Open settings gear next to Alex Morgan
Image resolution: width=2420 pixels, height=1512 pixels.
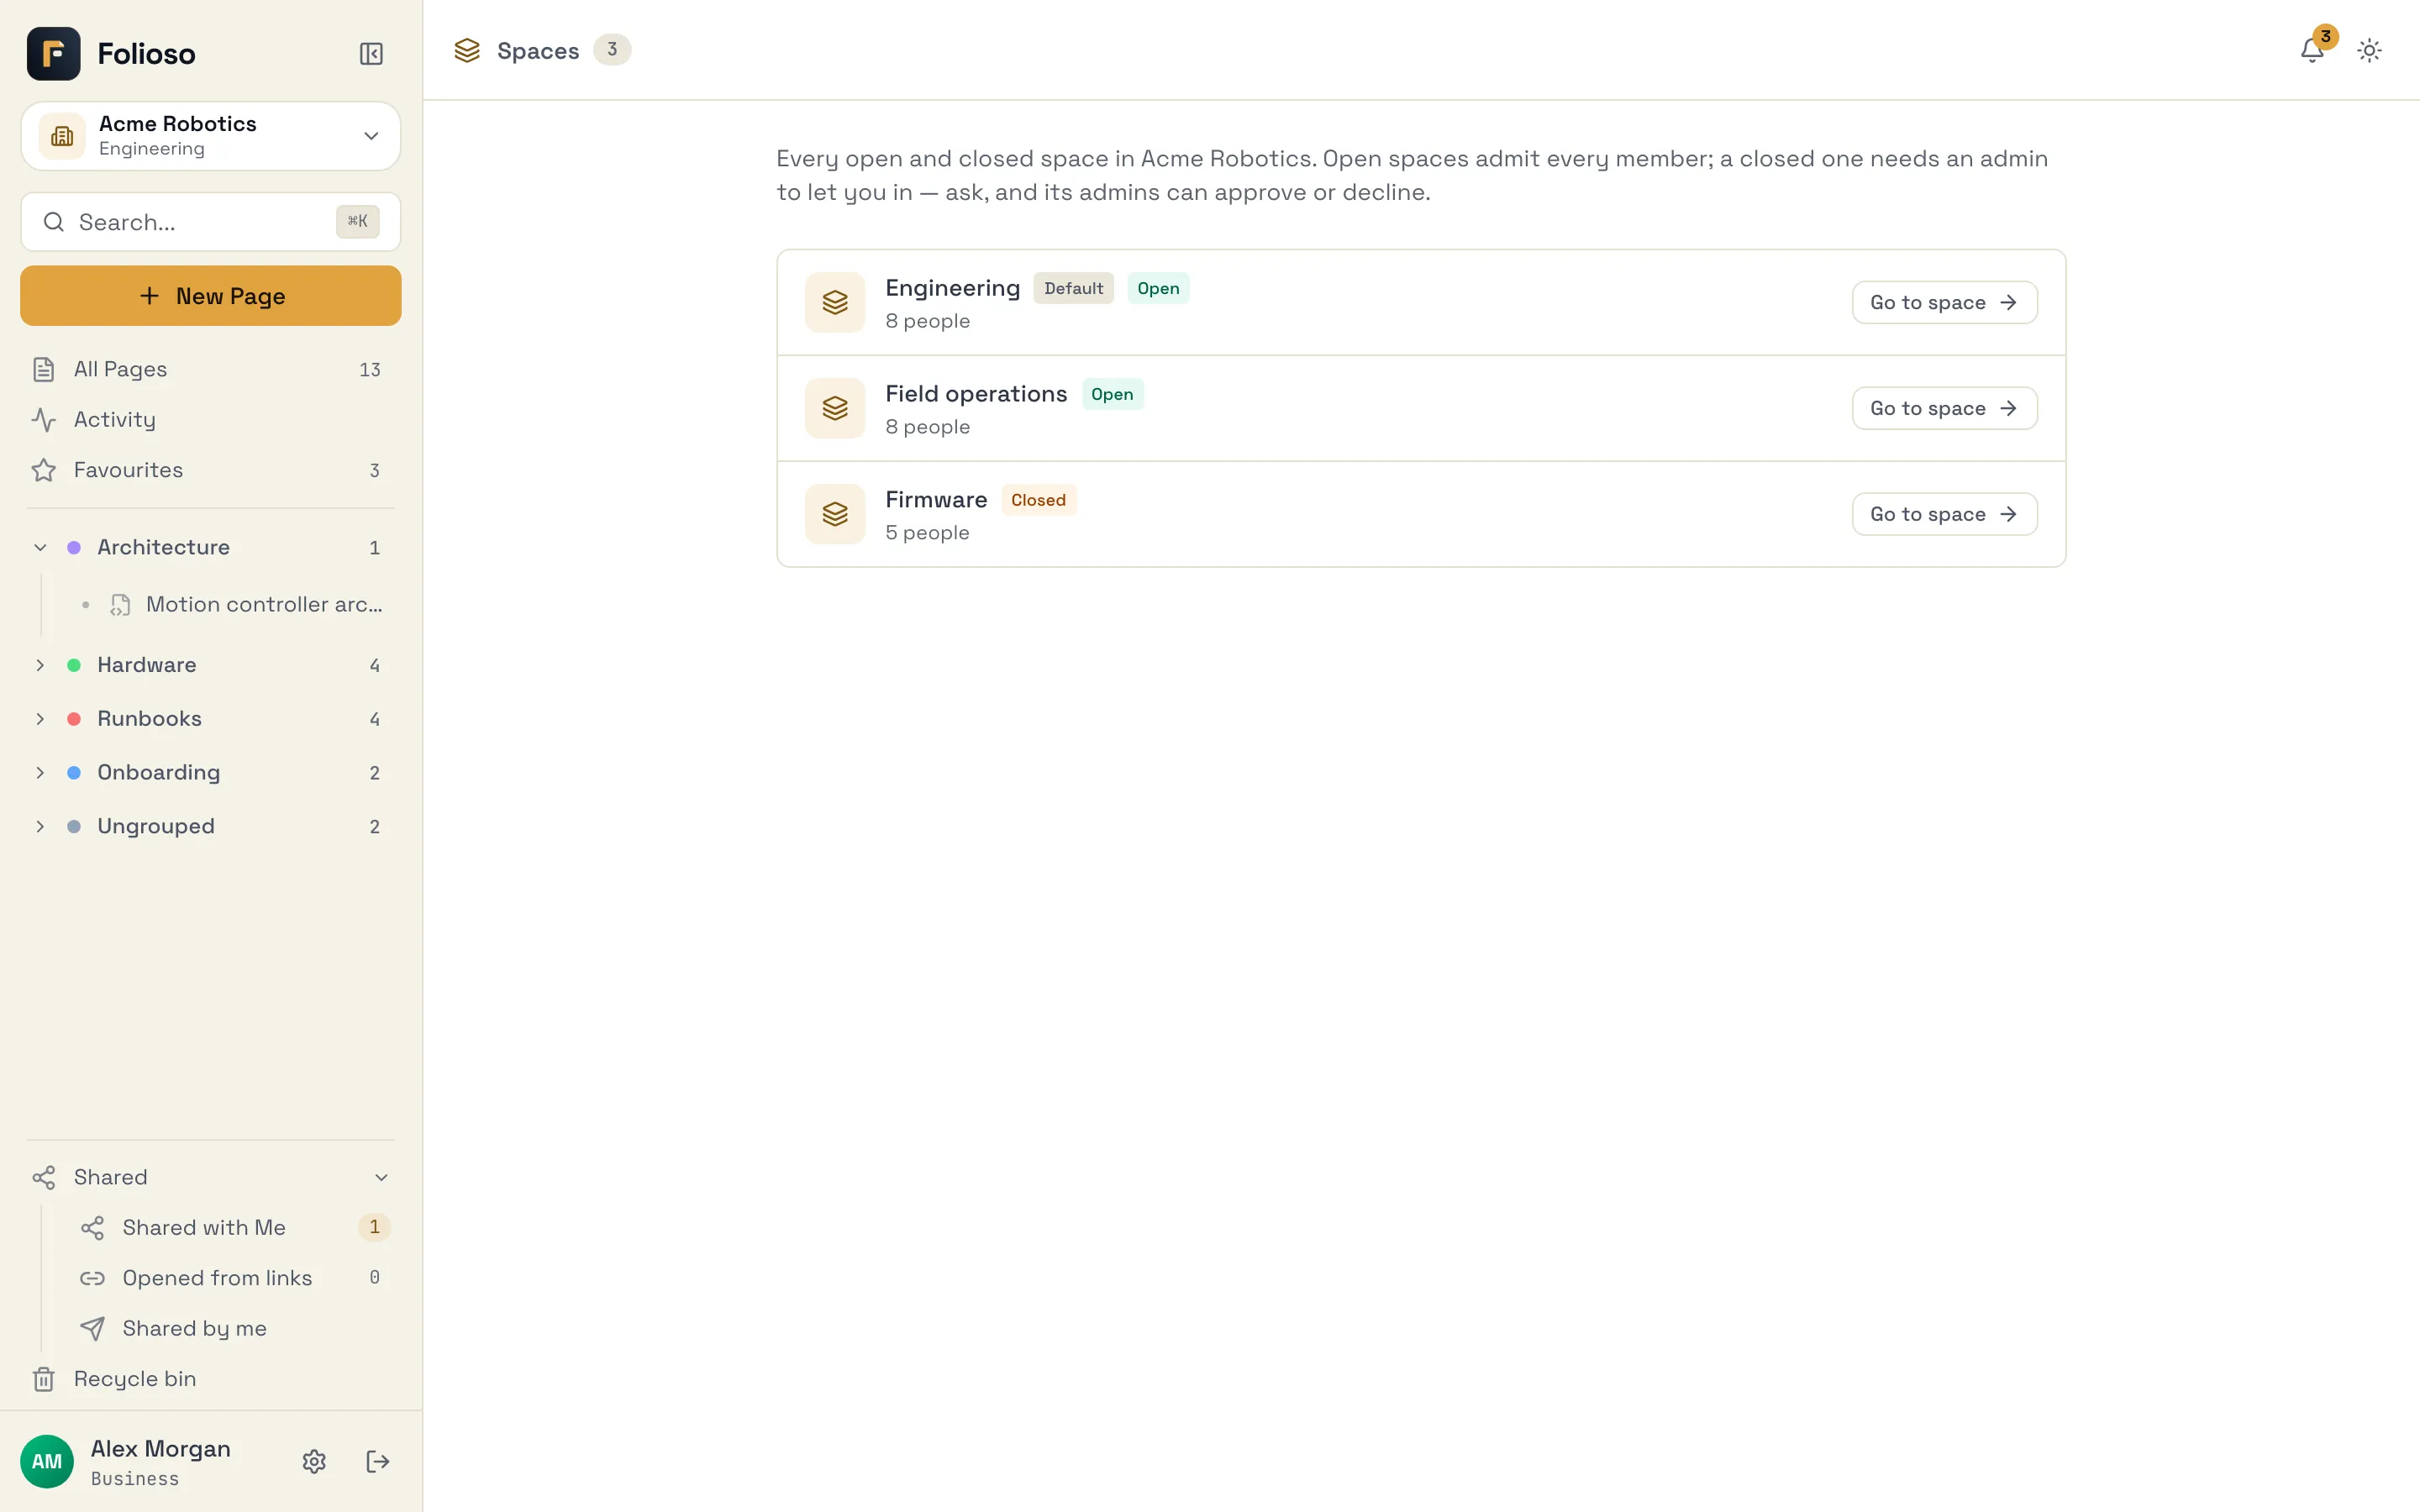tap(314, 1461)
